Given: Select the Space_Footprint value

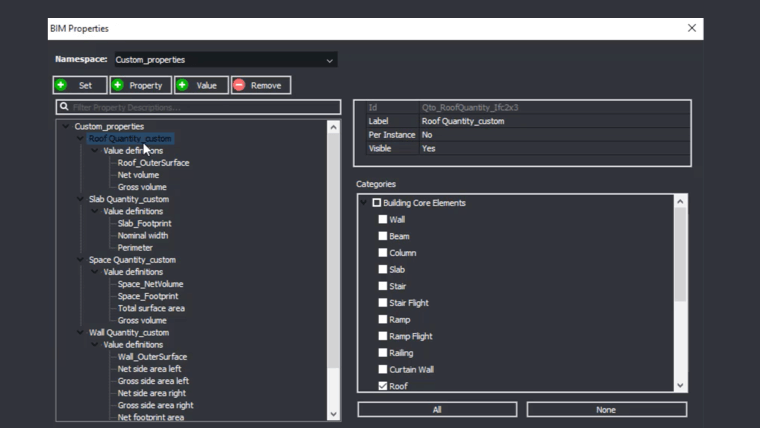Looking at the screenshot, I should 148,296.
